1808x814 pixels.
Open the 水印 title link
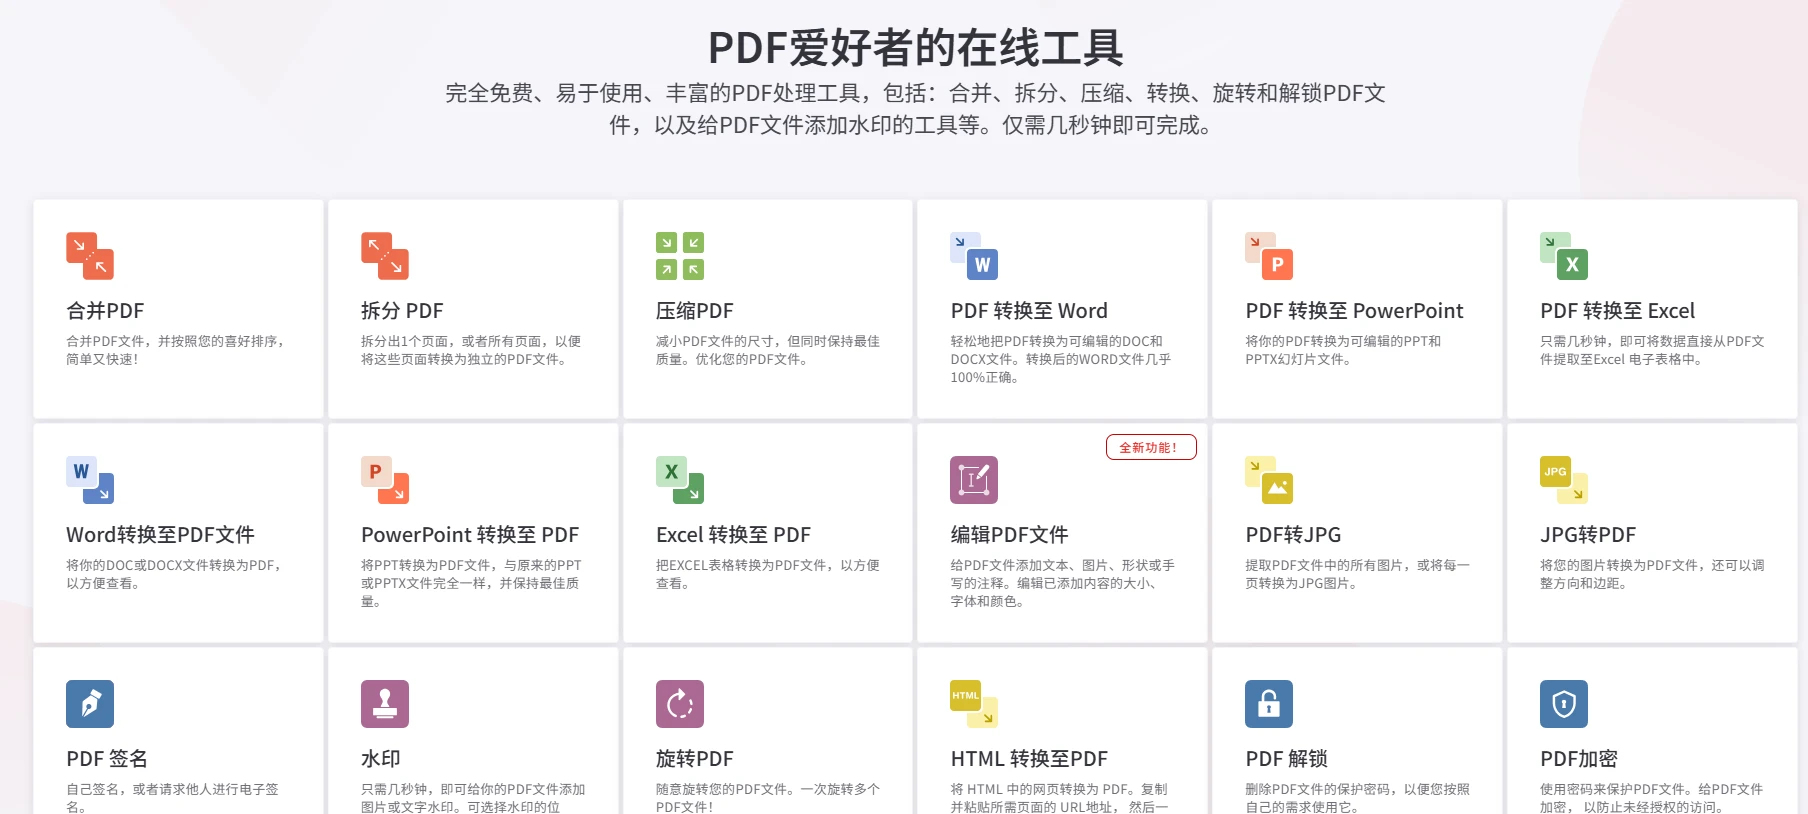tap(381, 759)
